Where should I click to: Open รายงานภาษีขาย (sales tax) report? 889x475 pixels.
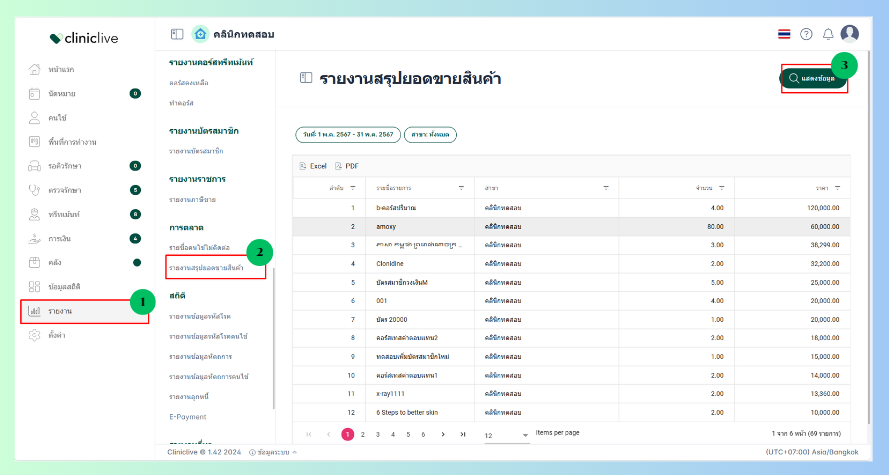(x=192, y=200)
